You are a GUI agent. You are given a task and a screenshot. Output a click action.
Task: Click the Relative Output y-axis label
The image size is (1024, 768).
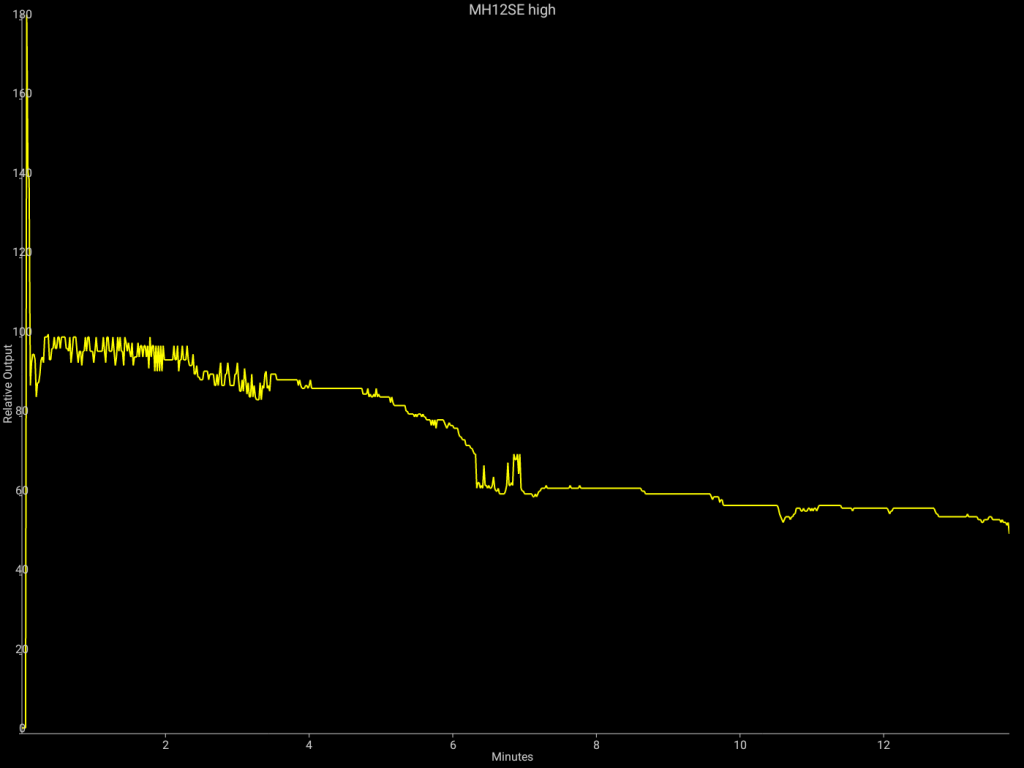pos(8,384)
